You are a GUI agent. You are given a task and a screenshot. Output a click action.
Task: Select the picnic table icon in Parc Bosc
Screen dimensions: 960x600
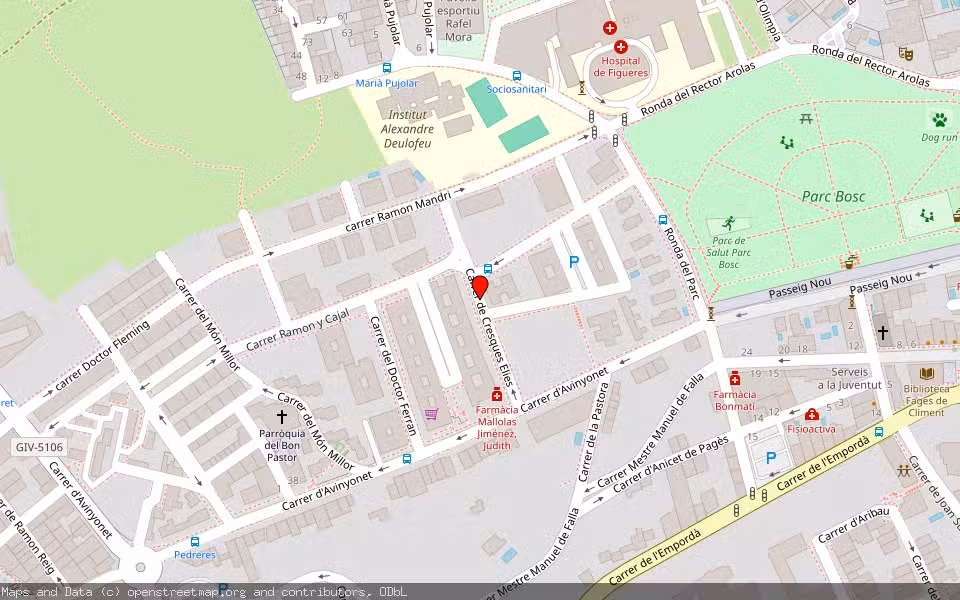coord(806,117)
